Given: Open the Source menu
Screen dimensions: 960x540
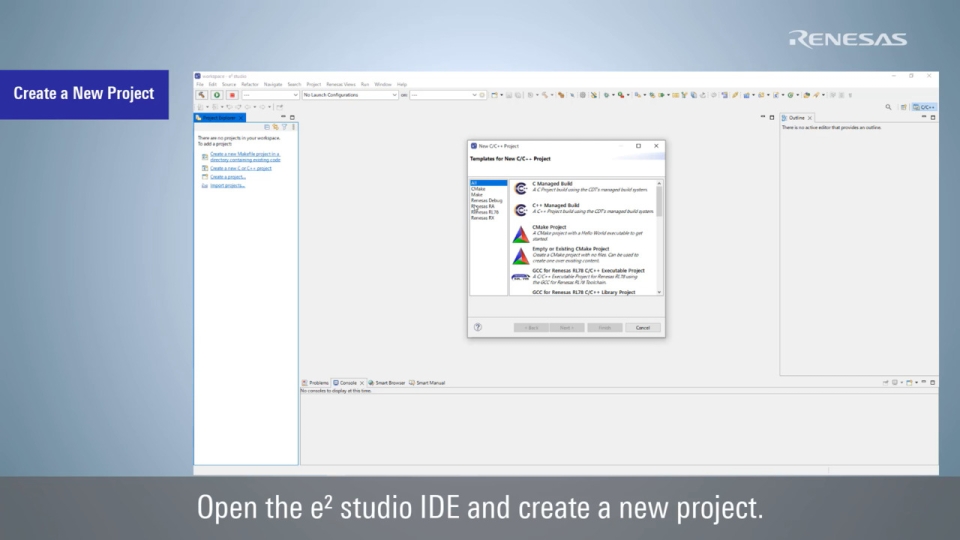Looking at the screenshot, I should 229,84.
